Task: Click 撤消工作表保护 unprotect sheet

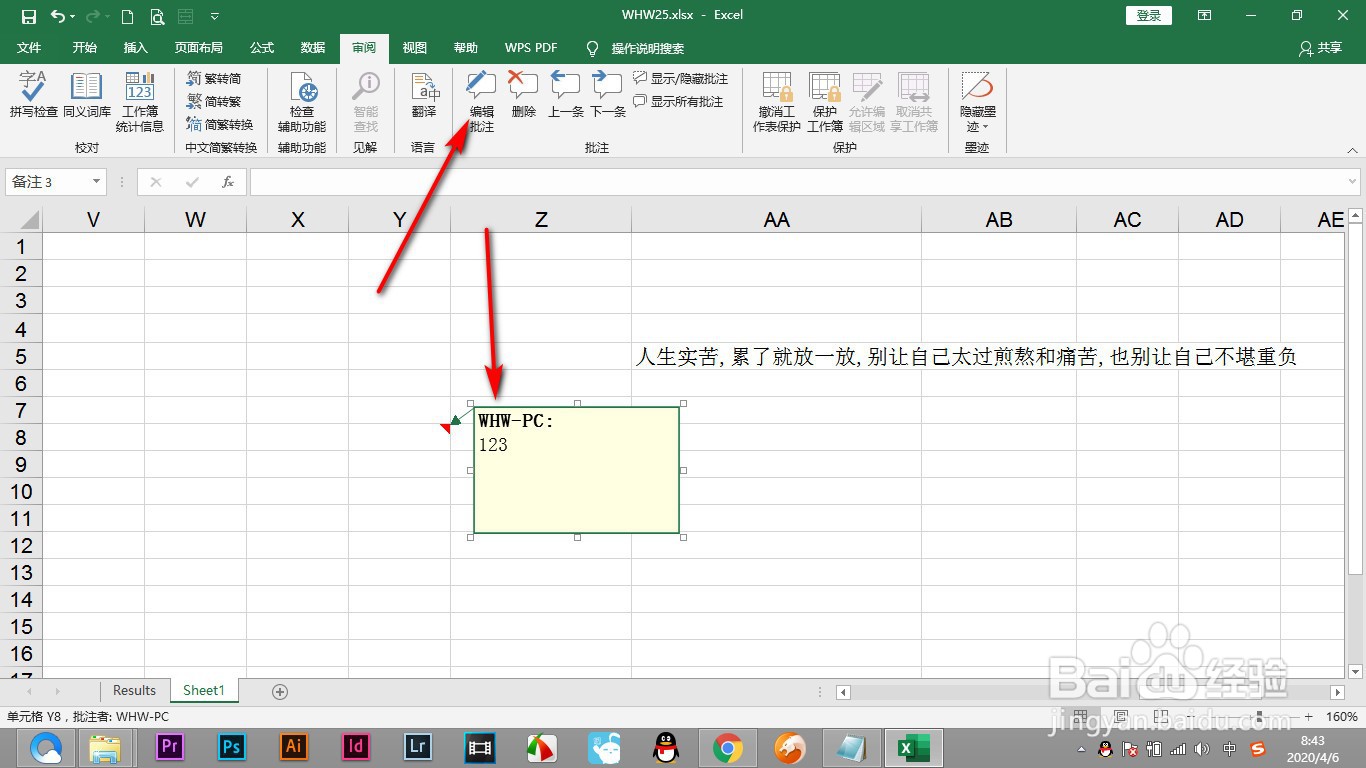Action: [x=777, y=102]
